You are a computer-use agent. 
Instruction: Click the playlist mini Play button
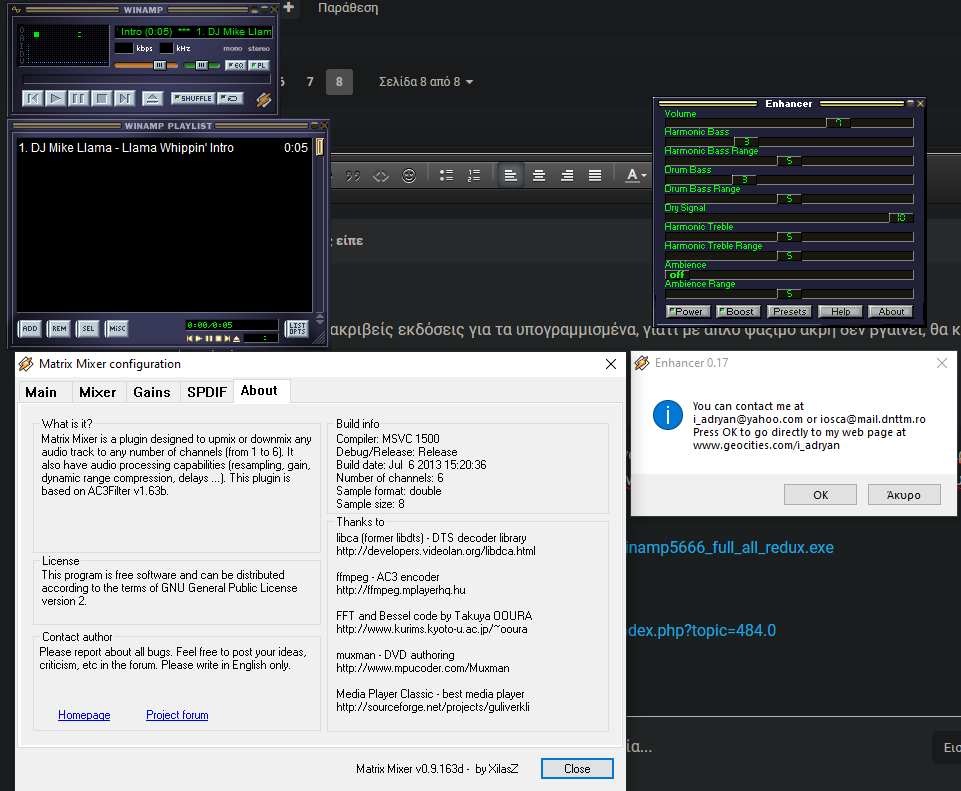tap(199, 338)
